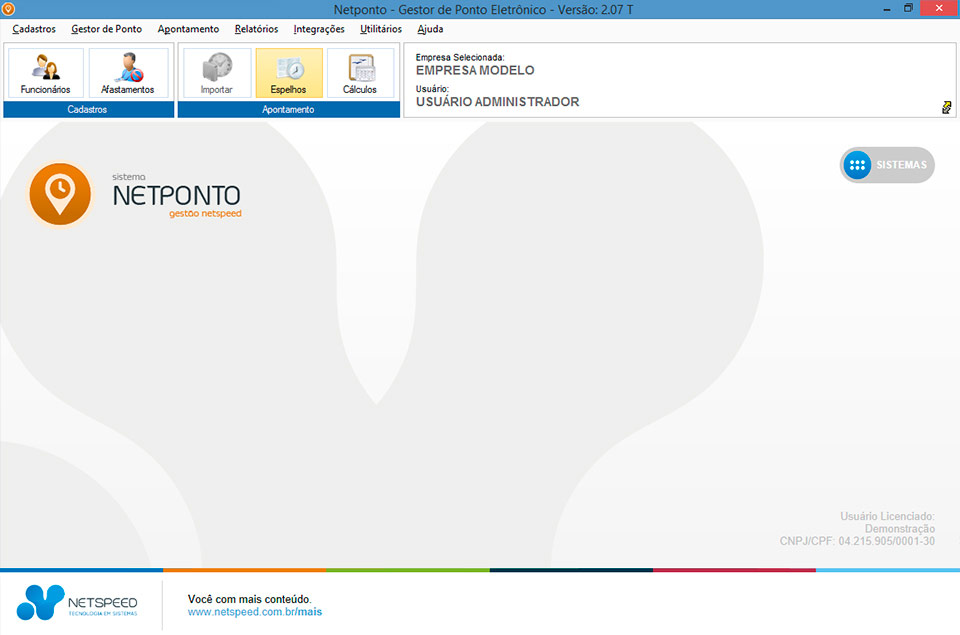Screen dimensions: 960x635
Task: Click the Netspeed logo in the footer
Action: point(77,603)
